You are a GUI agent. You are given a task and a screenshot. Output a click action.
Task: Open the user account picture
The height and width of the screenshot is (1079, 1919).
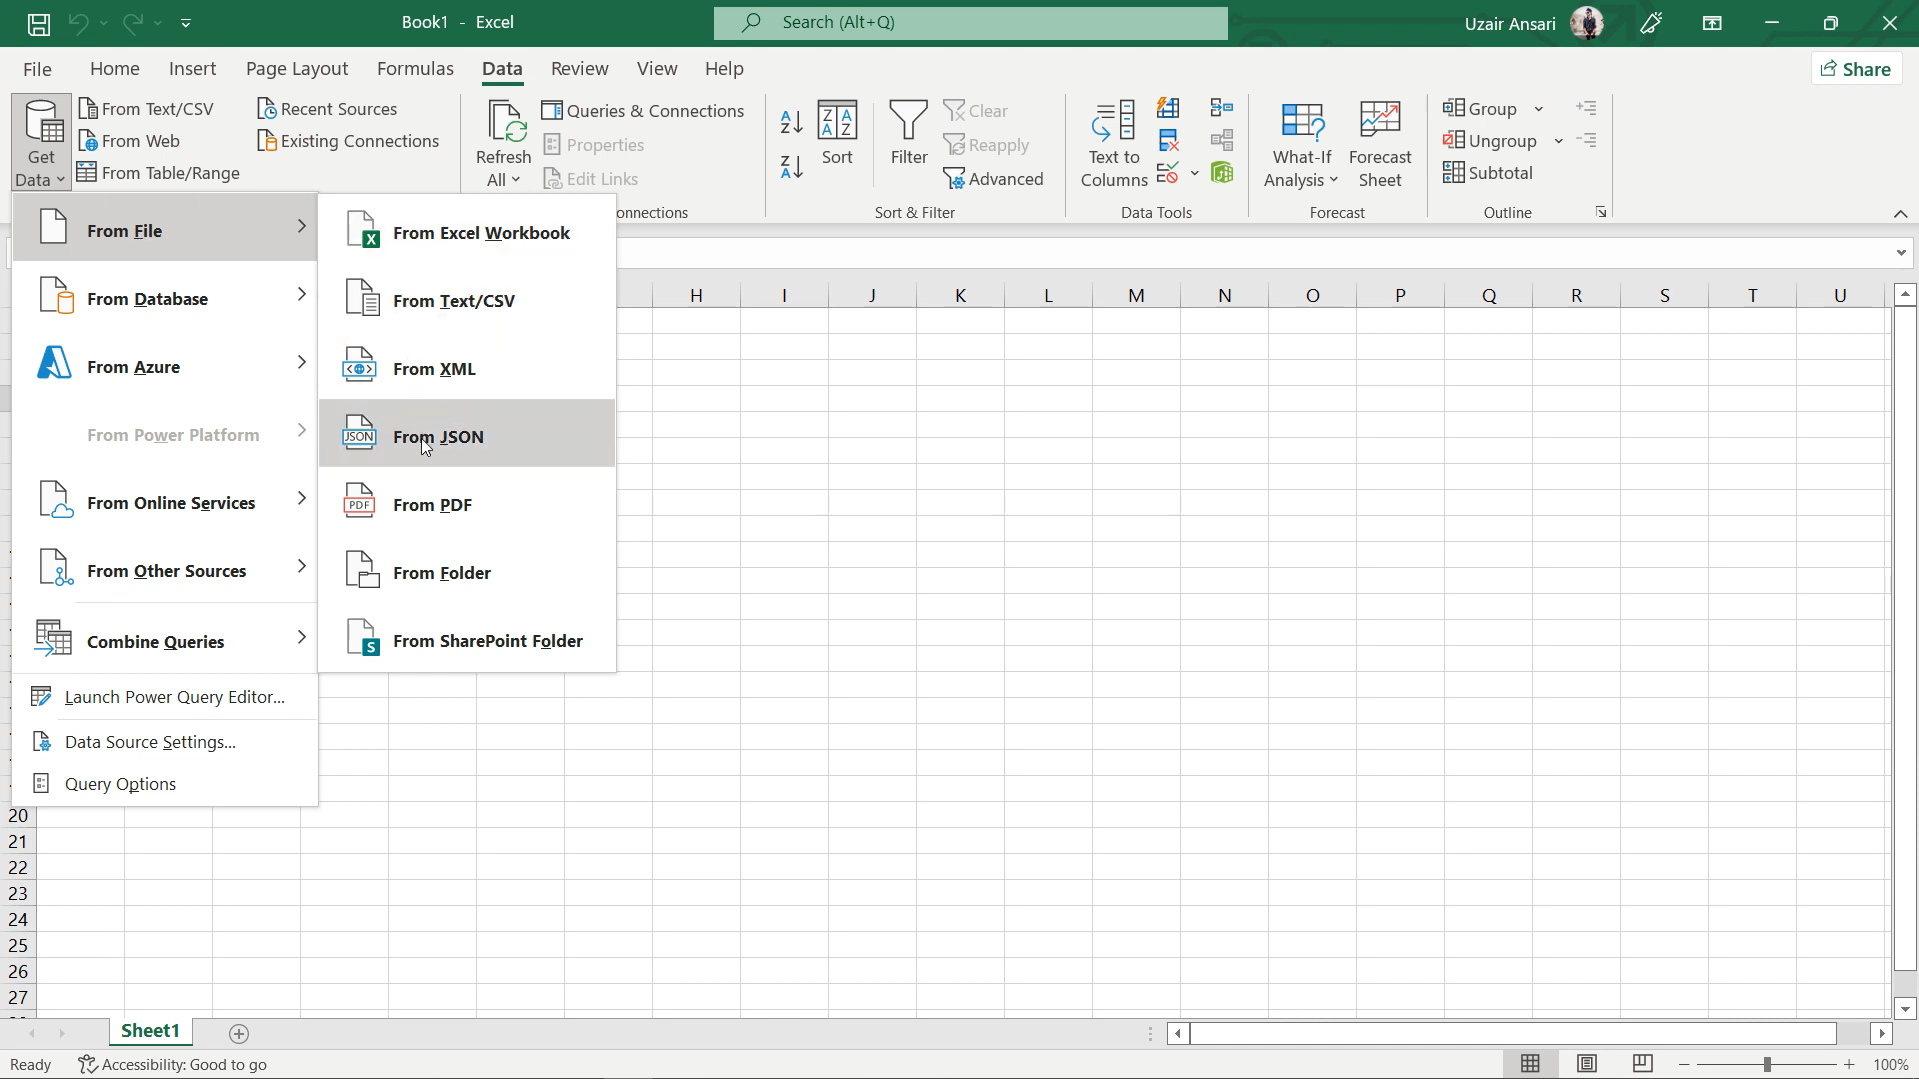pos(1587,23)
